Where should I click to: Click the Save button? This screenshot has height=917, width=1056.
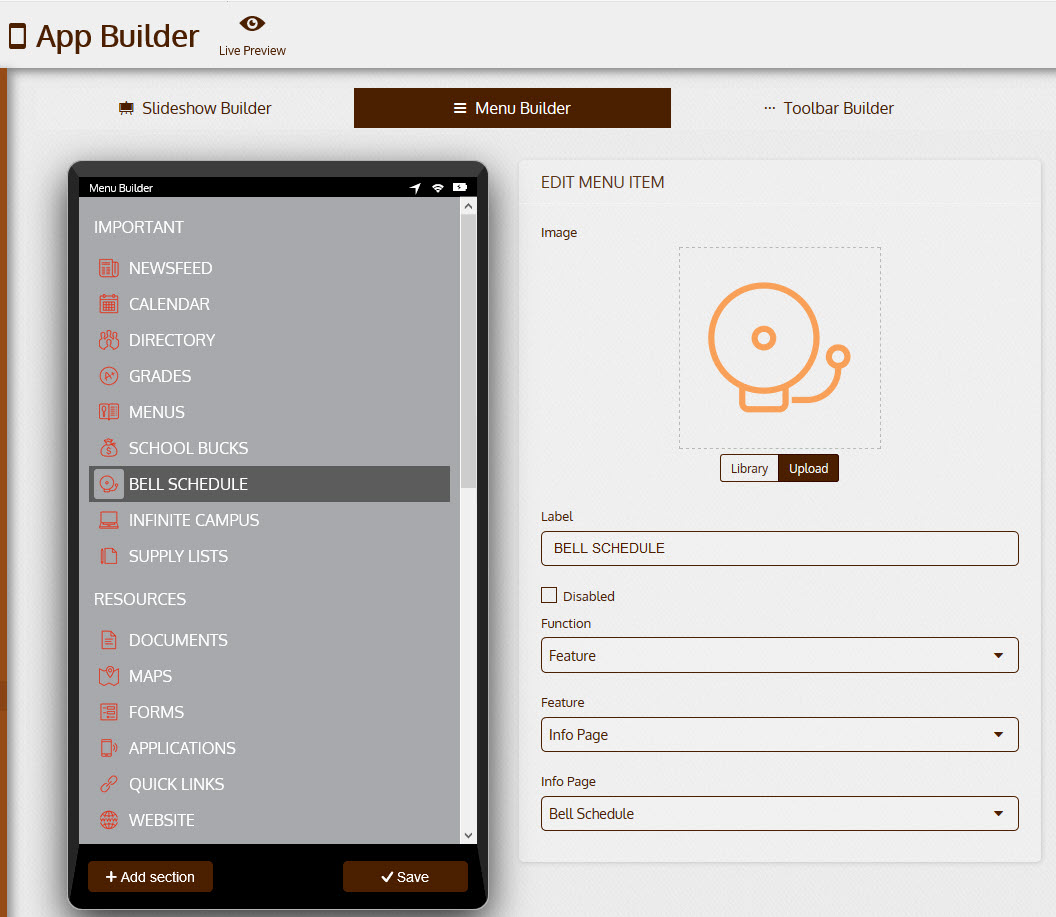(405, 877)
